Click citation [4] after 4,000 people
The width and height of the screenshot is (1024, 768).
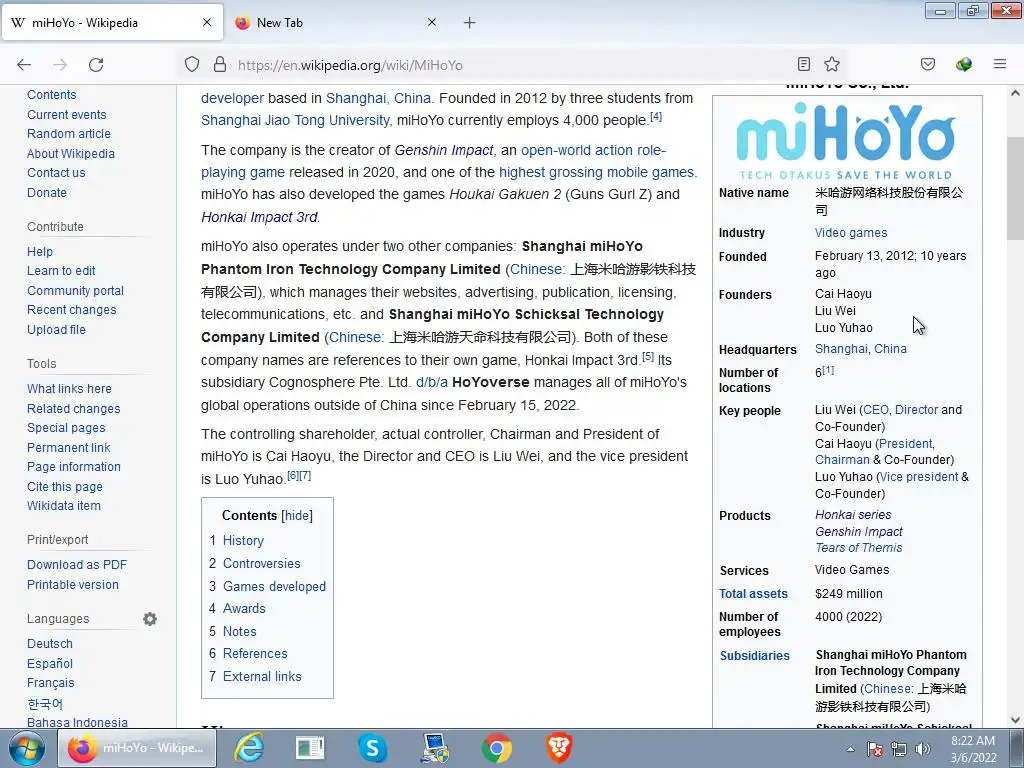[x=656, y=117]
